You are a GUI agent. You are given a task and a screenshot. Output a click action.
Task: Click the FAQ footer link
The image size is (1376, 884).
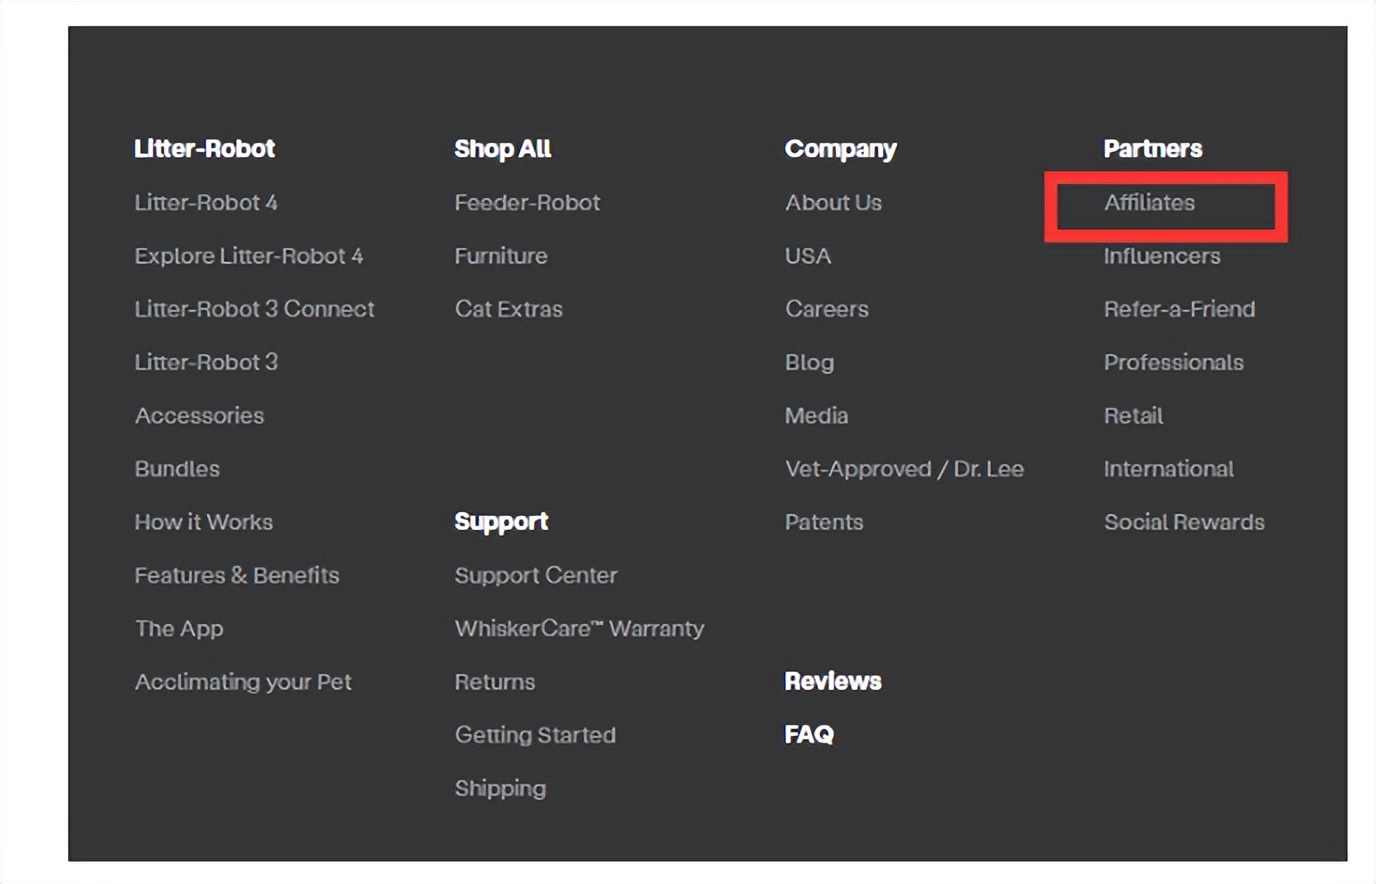tap(809, 735)
